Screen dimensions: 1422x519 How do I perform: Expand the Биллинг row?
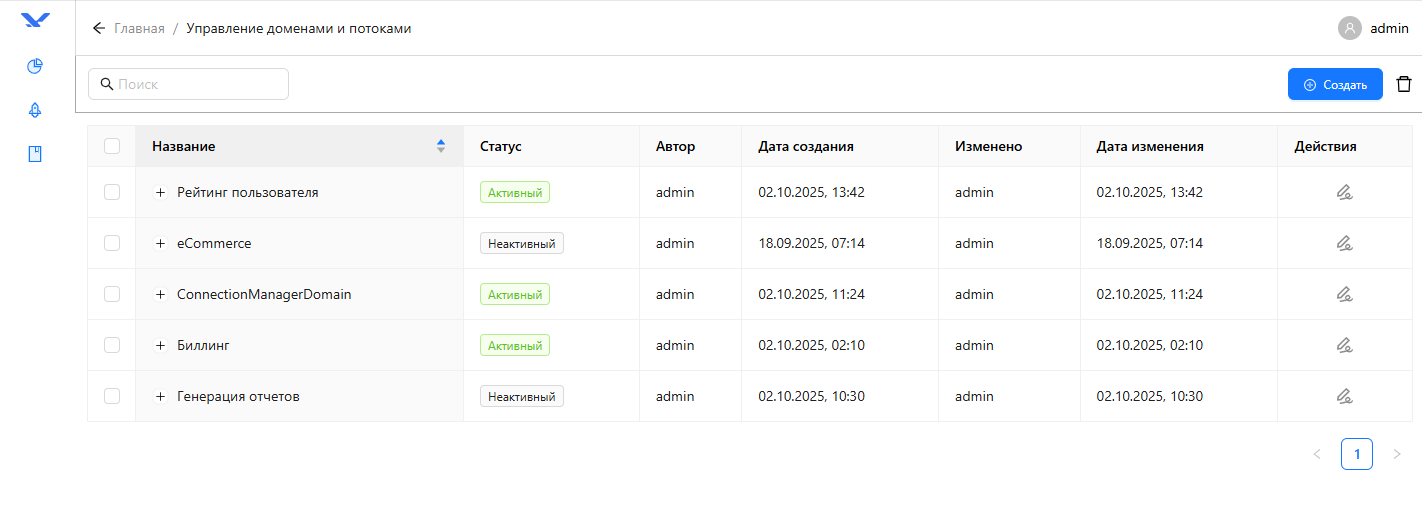point(160,345)
